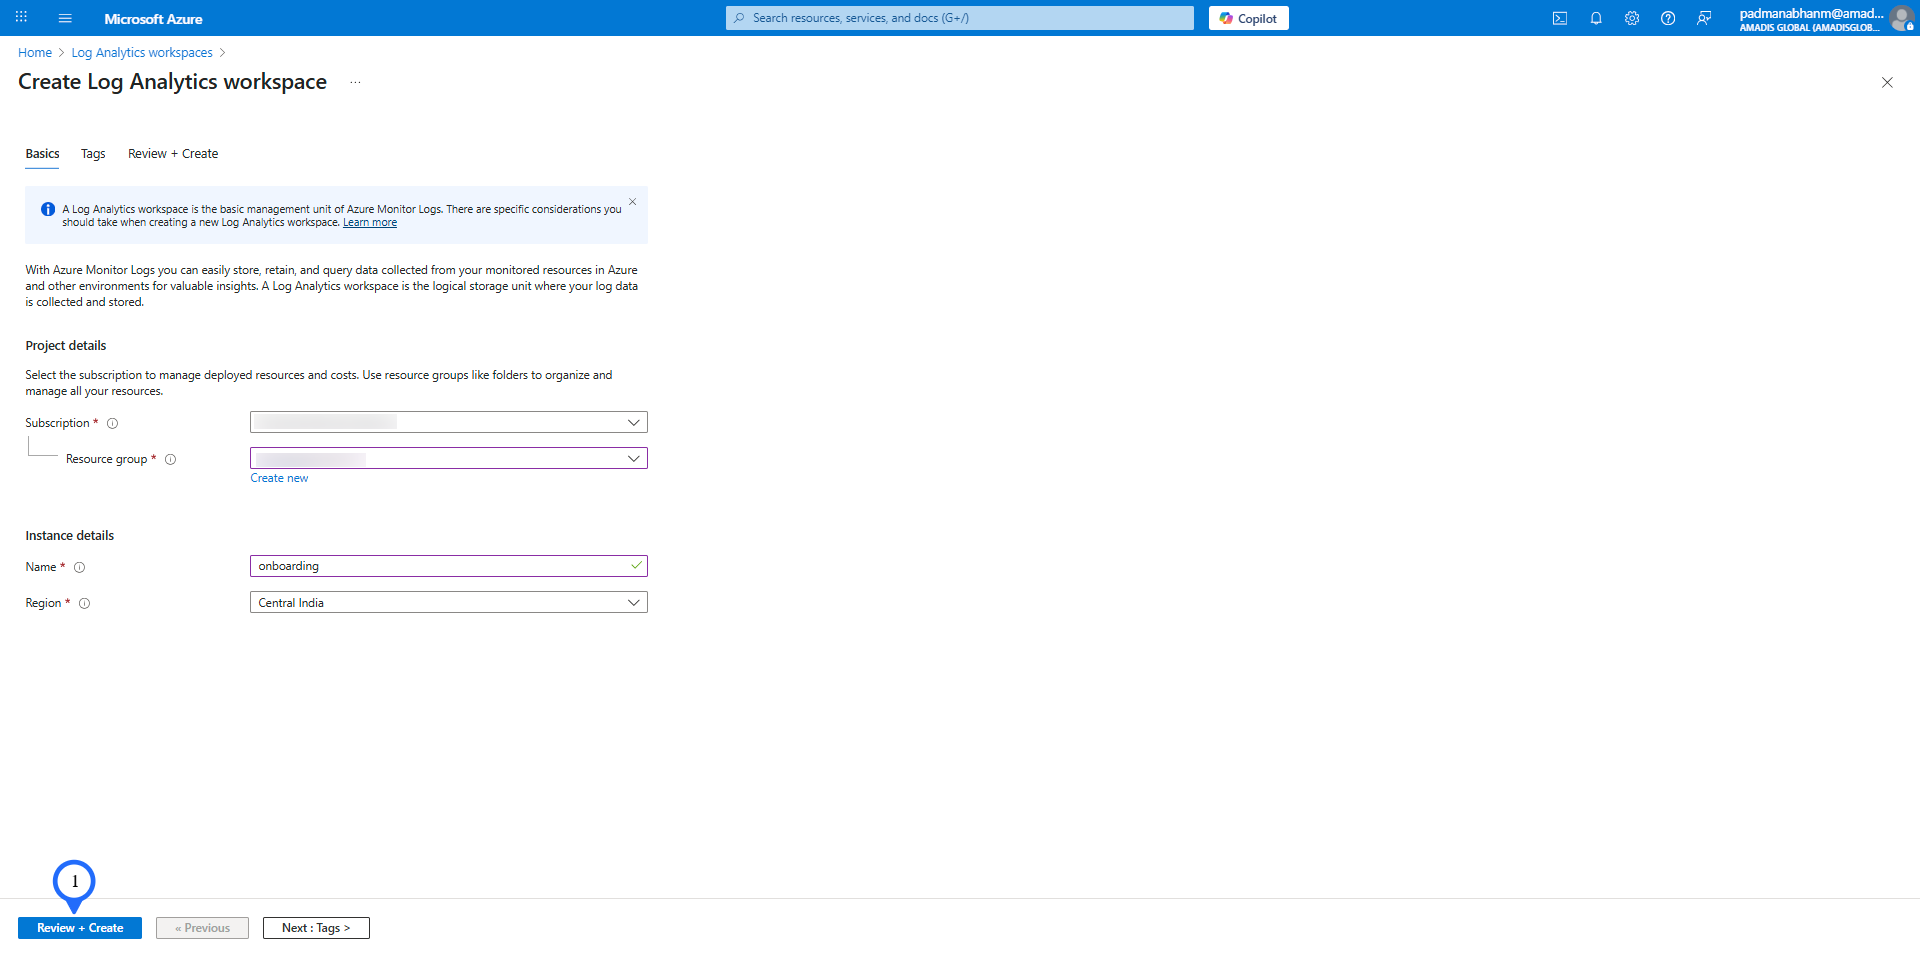The height and width of the screenshot is (957, 1920).
Task: Click info icon next to Subscription
Action: point(113,423)
